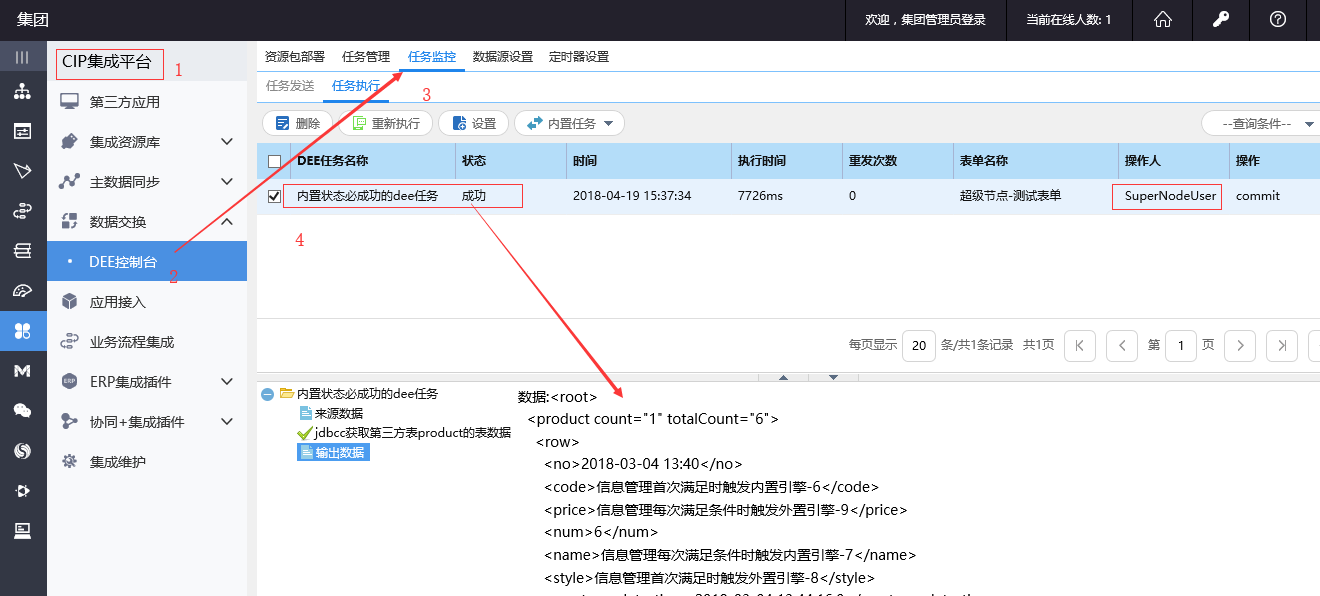Viewport: 1320px width, 596px height.
Task: Click the dashboard gauge sidebar icon
Action: [x=22, y=291]
